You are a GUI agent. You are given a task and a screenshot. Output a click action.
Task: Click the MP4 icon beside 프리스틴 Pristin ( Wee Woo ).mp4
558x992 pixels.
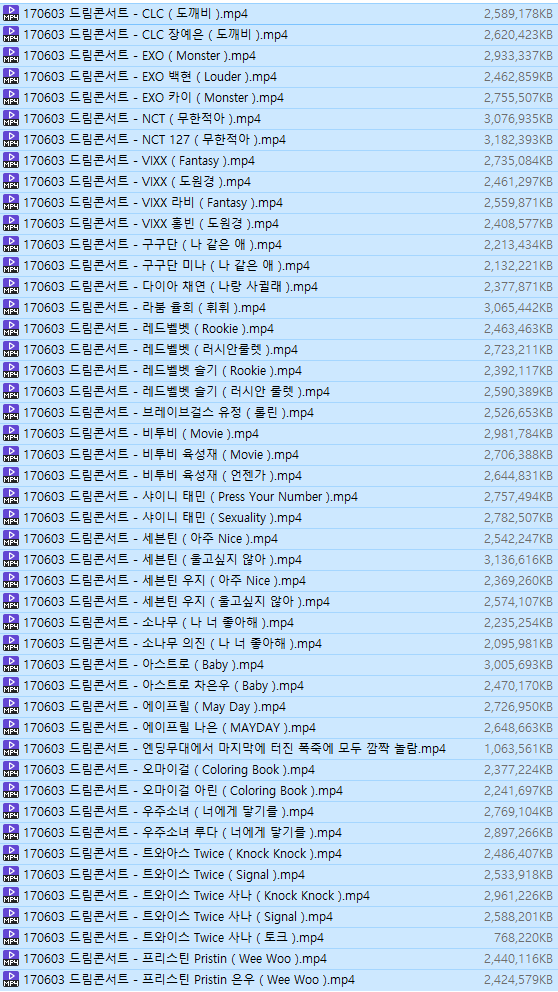(x=11, y=958)
